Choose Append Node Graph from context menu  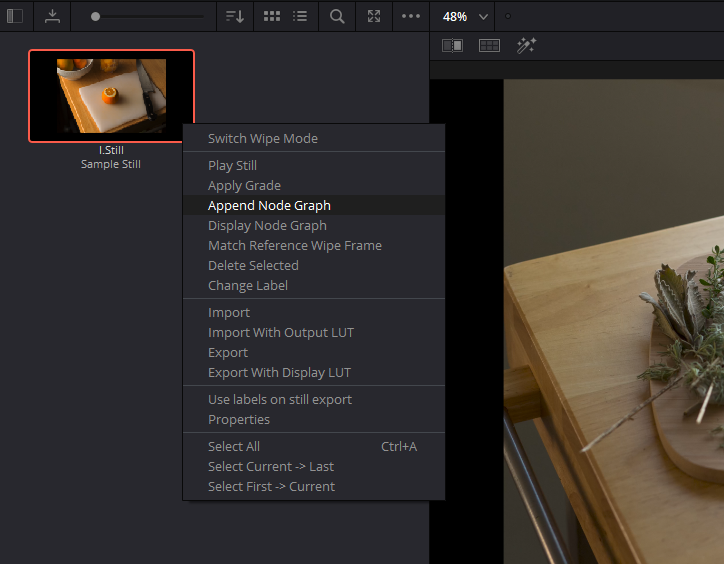click(269, 205)
